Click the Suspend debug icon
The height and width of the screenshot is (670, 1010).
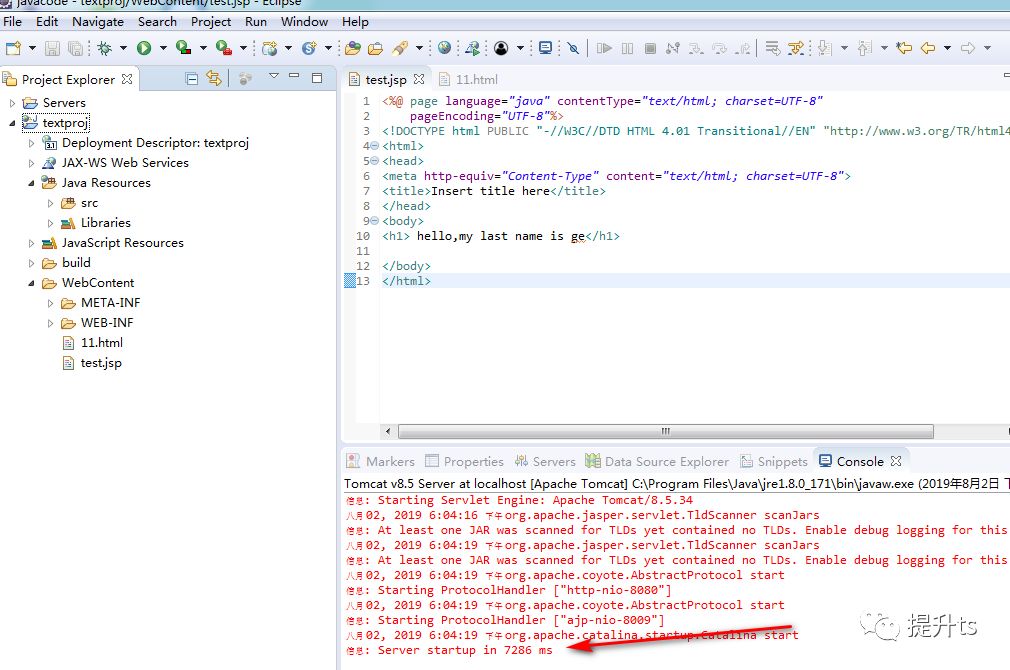(627, 48)
